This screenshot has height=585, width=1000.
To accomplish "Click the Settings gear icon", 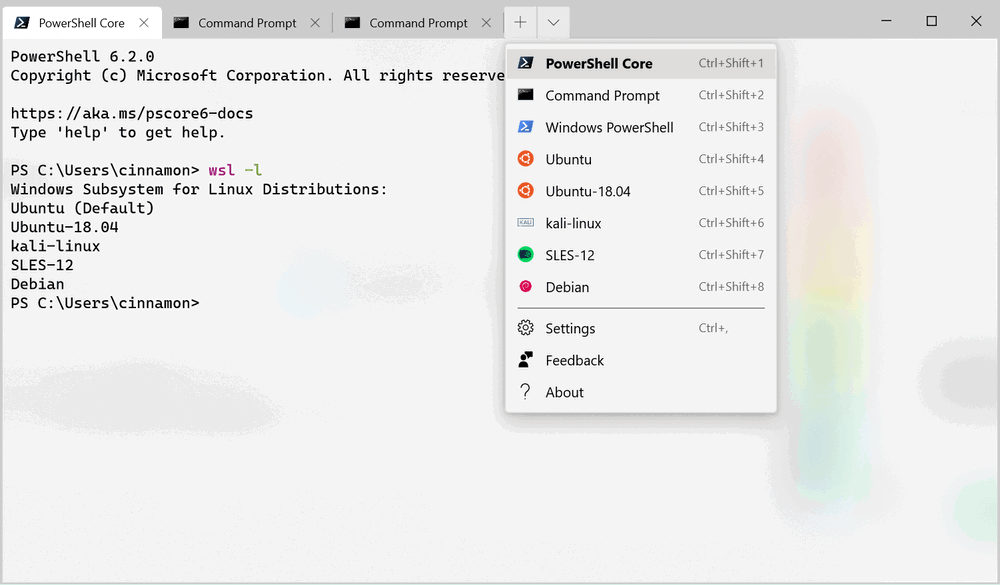I will click(525, 328).
